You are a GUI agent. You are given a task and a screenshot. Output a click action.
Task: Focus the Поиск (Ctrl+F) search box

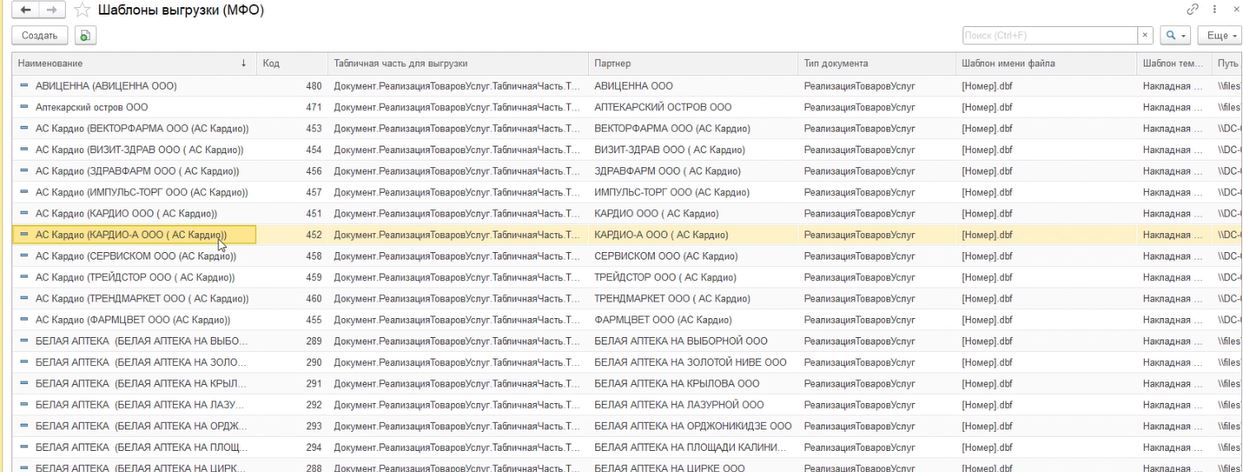(x=1049, y=35)
